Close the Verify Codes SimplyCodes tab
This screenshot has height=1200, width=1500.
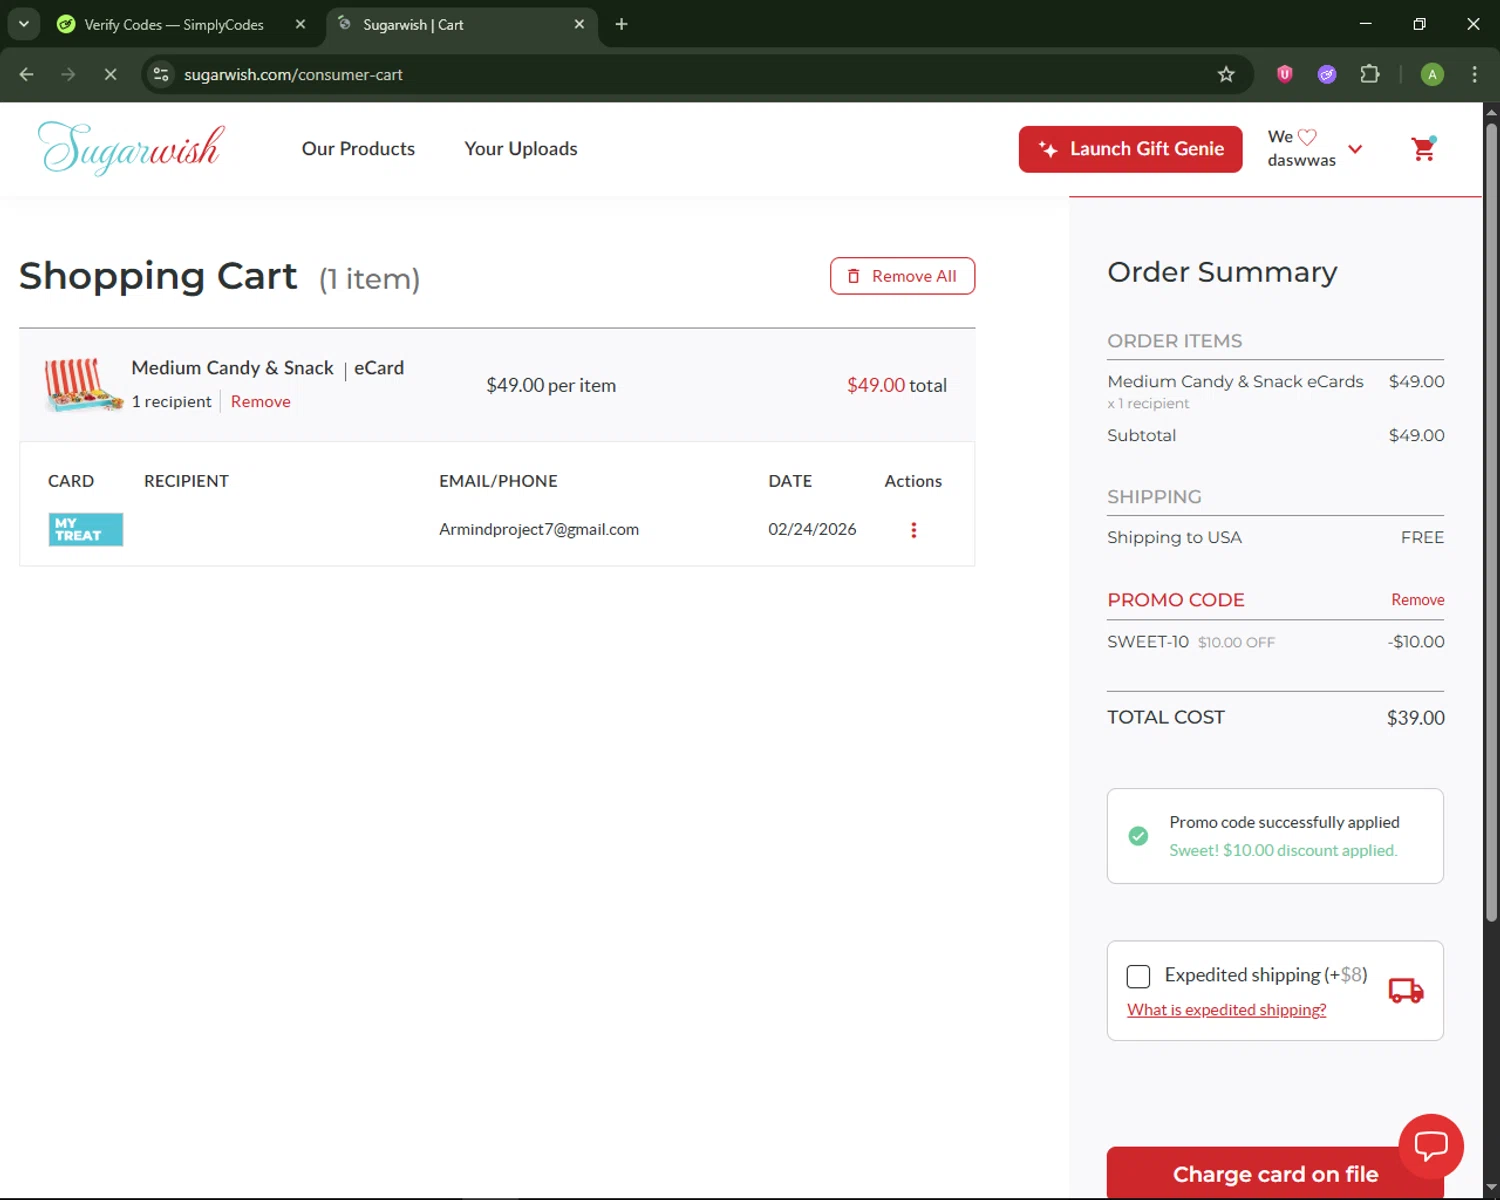click(x=300, y=24)
